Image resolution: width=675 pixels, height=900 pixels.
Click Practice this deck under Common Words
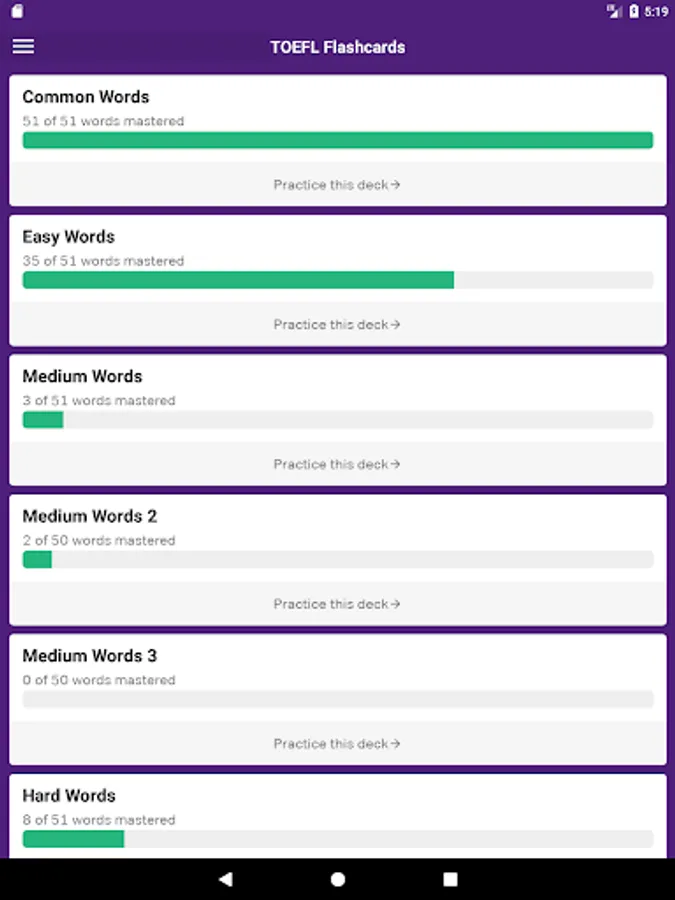337,185
